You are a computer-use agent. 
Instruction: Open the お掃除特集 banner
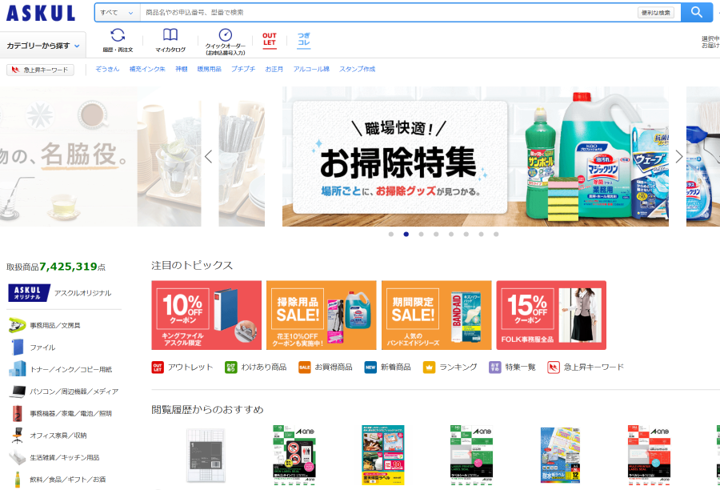point(475,157)
